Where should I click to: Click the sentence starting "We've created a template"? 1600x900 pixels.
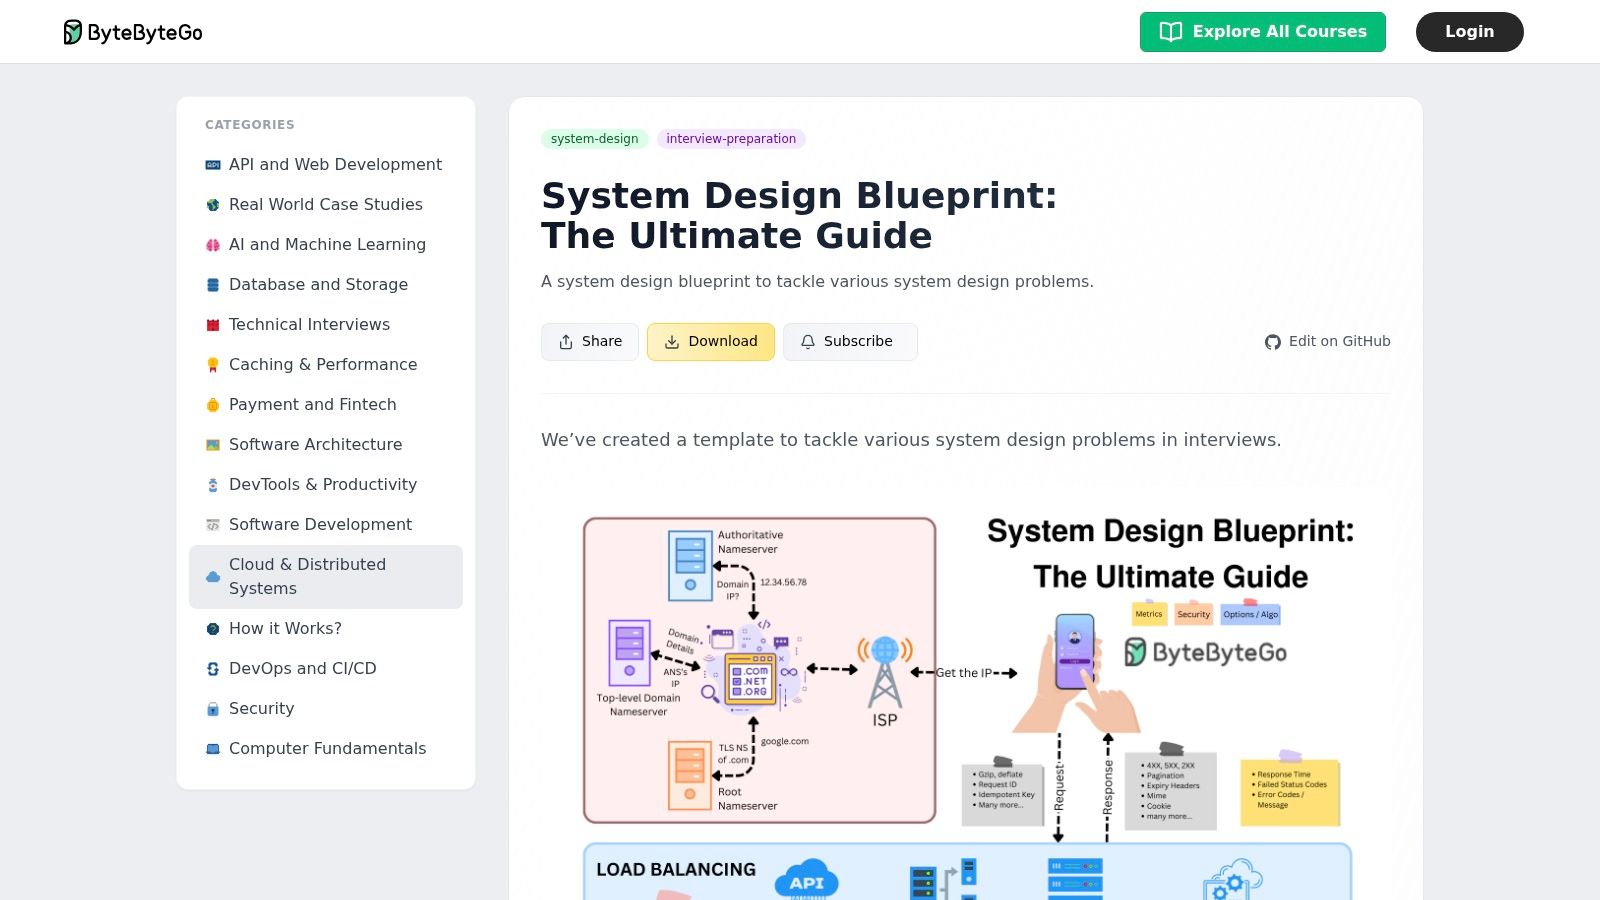click(911, 440)
